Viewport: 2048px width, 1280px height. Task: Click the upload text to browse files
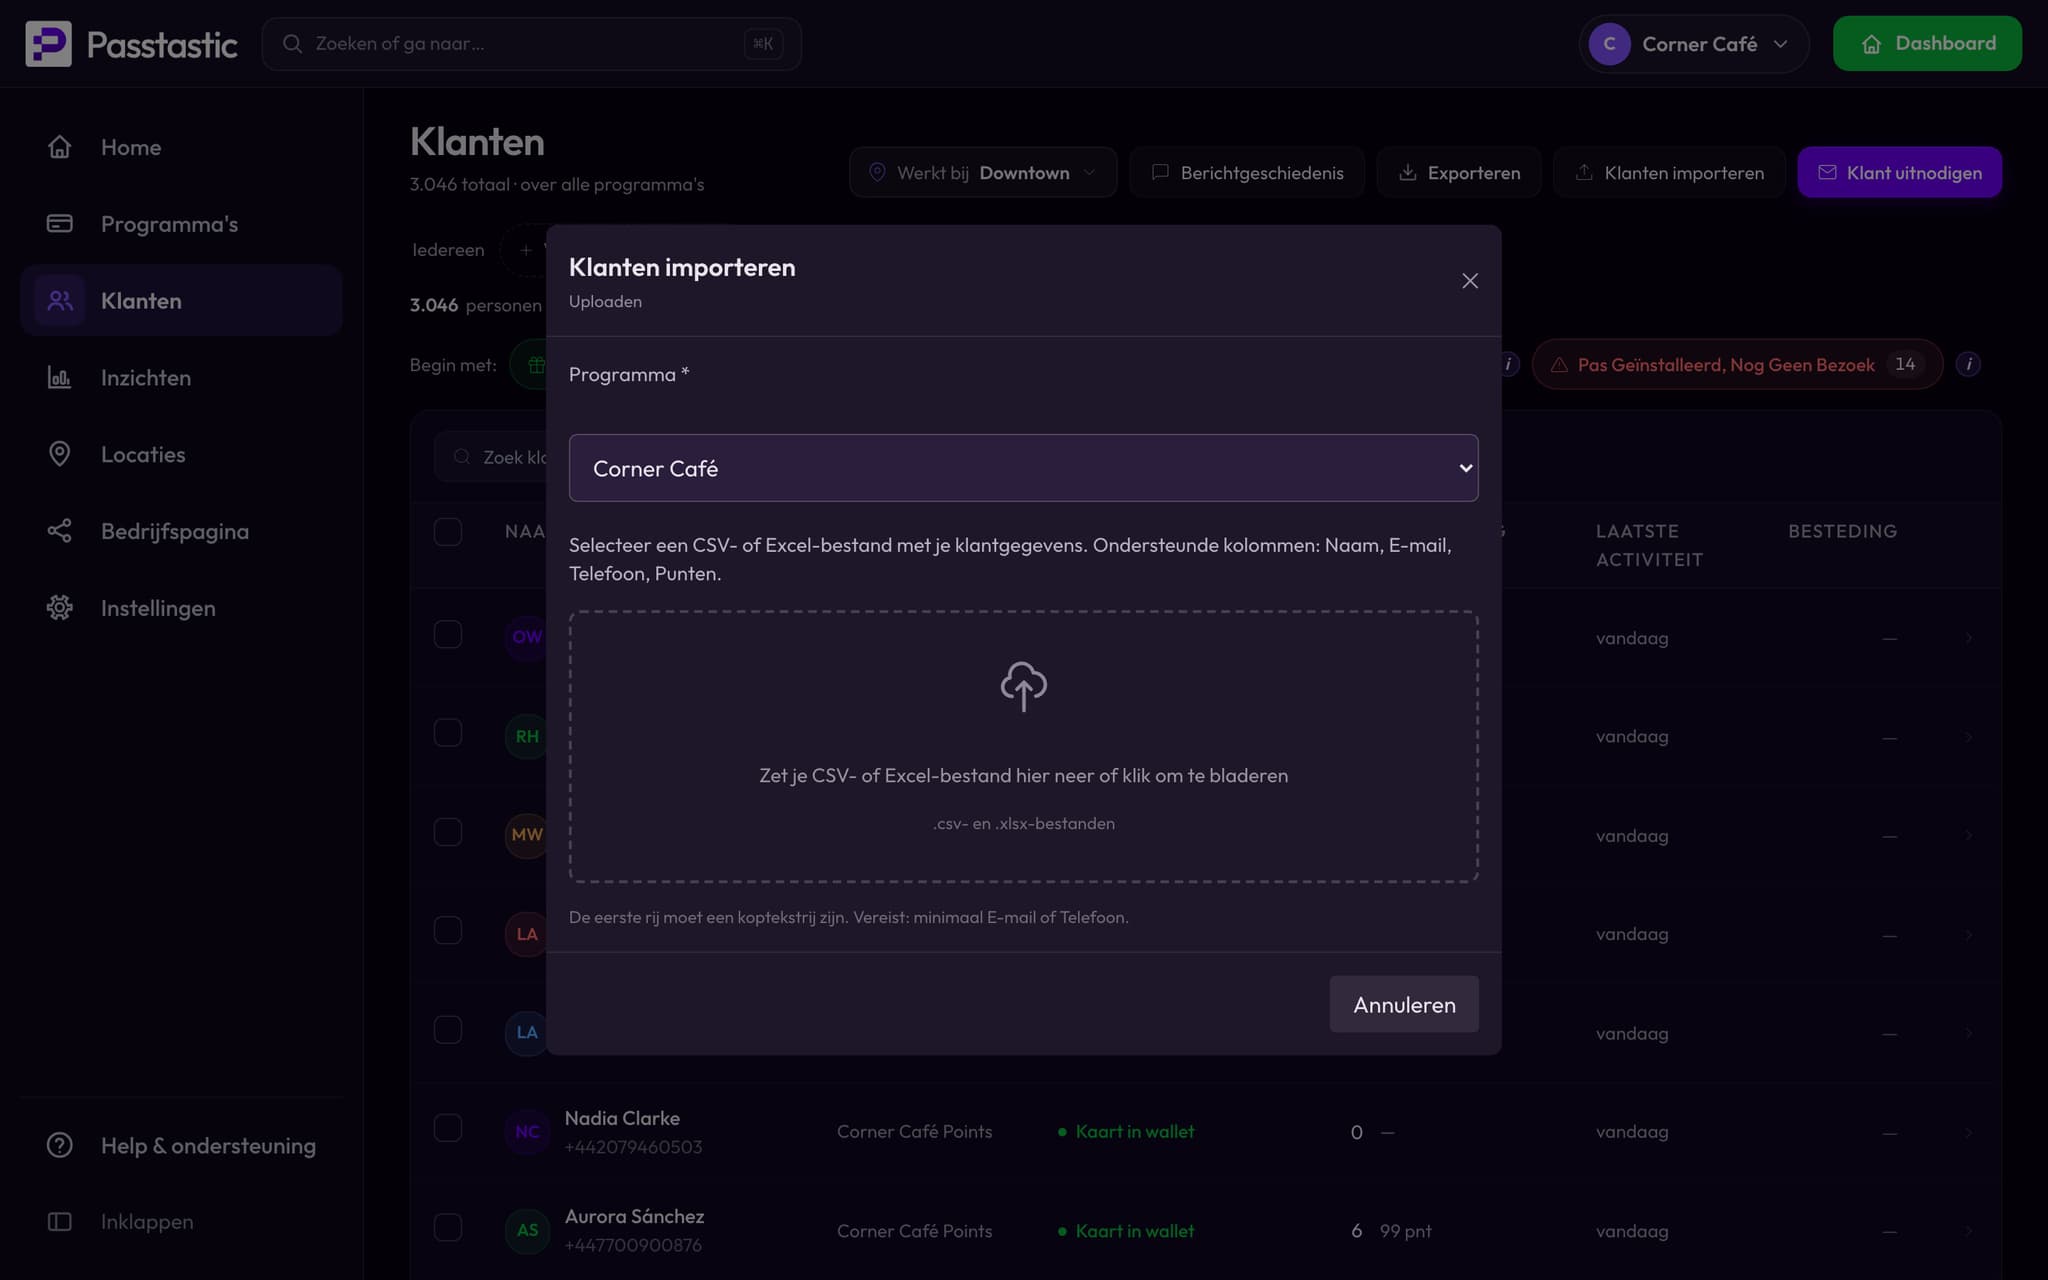tap(1023, 776)
